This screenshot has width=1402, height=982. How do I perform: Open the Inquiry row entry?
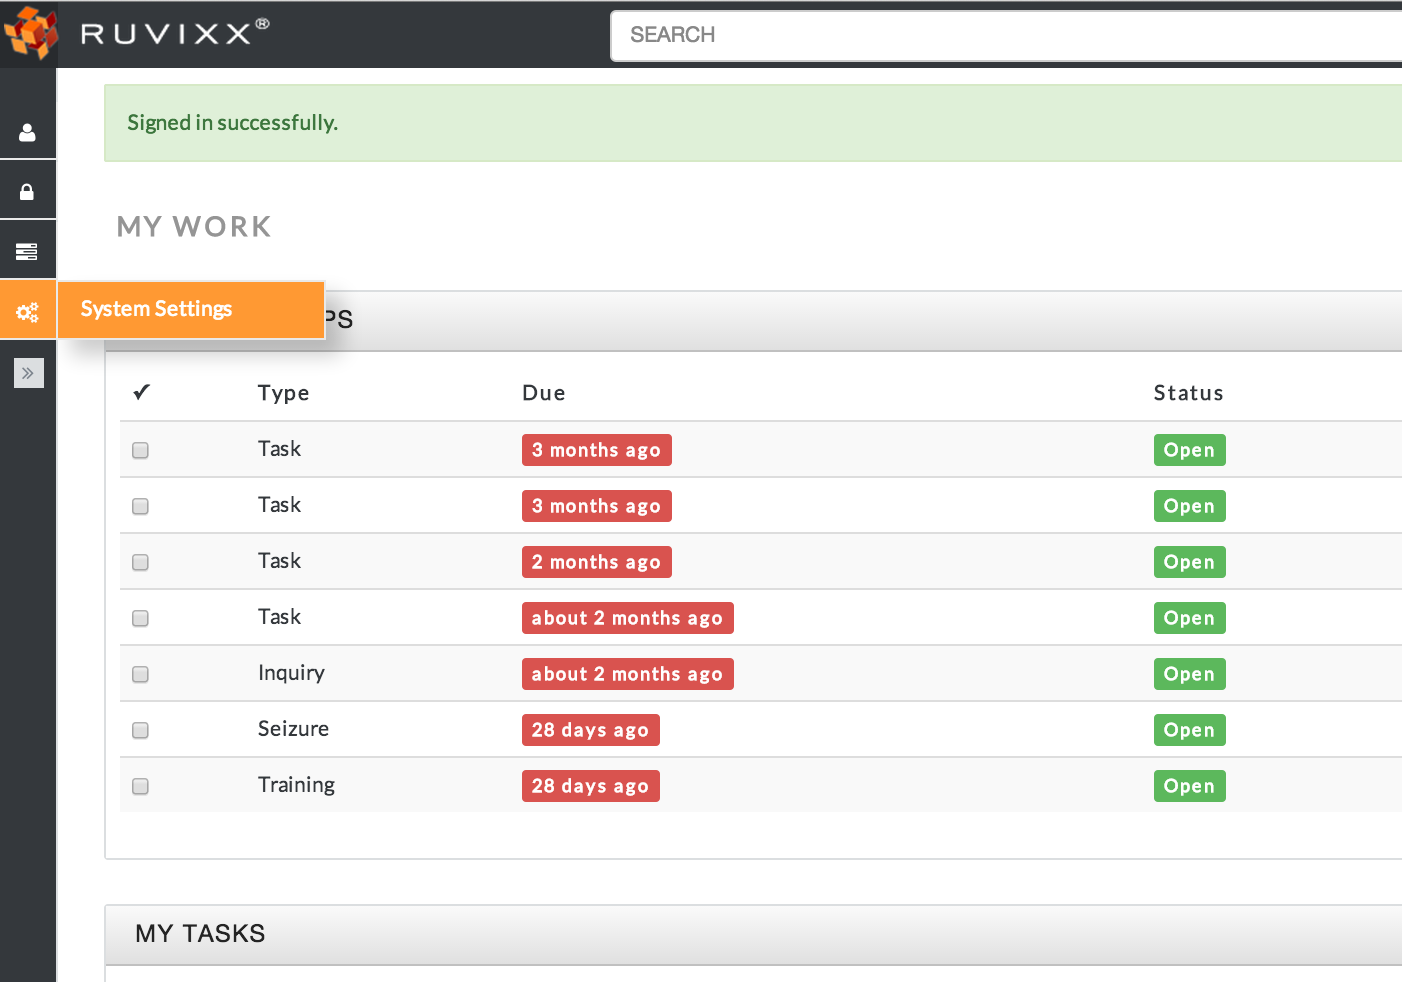291,673
